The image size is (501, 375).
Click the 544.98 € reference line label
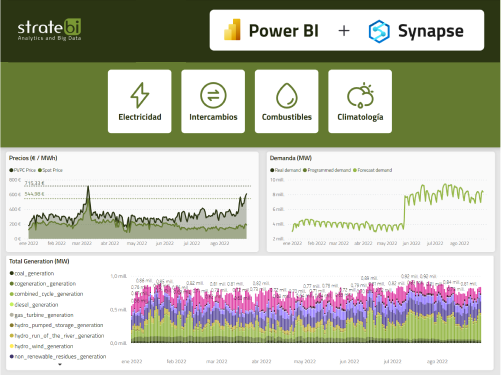click(x=34, y=194)
